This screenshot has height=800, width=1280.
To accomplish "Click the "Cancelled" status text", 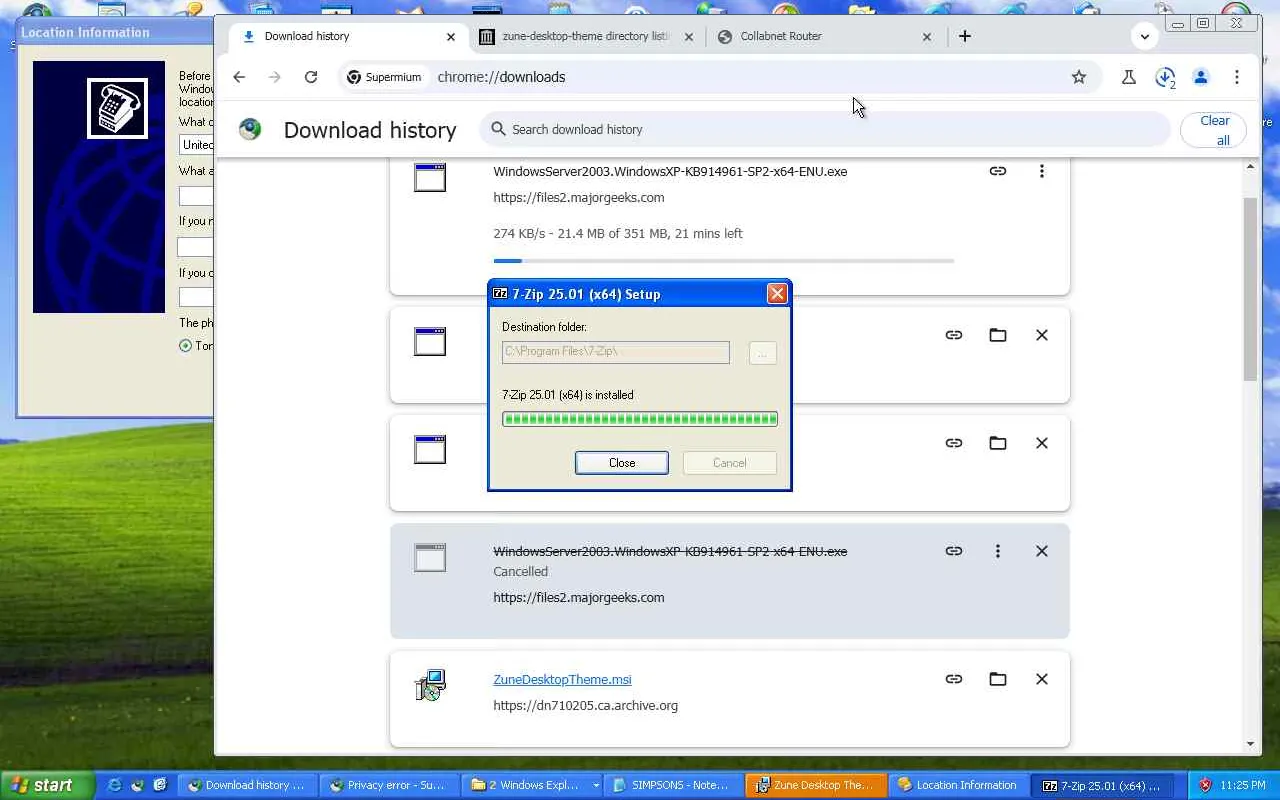I will point(520,572).
